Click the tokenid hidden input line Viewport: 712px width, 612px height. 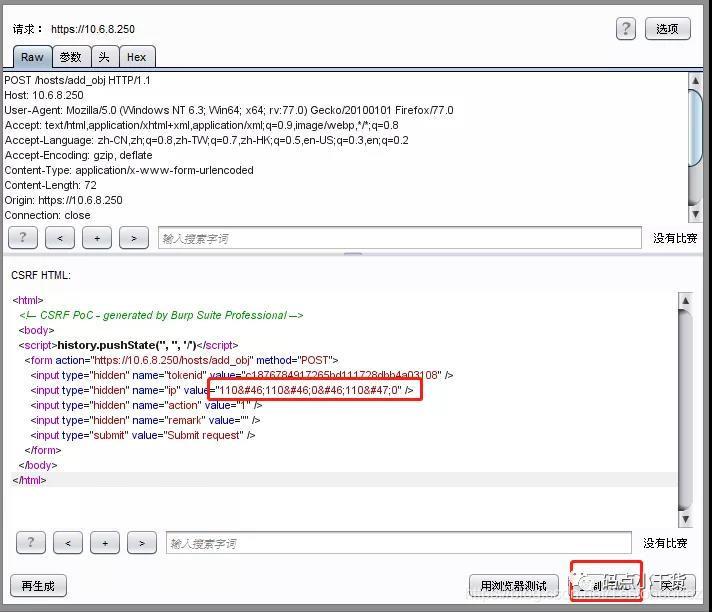(242, 375)
